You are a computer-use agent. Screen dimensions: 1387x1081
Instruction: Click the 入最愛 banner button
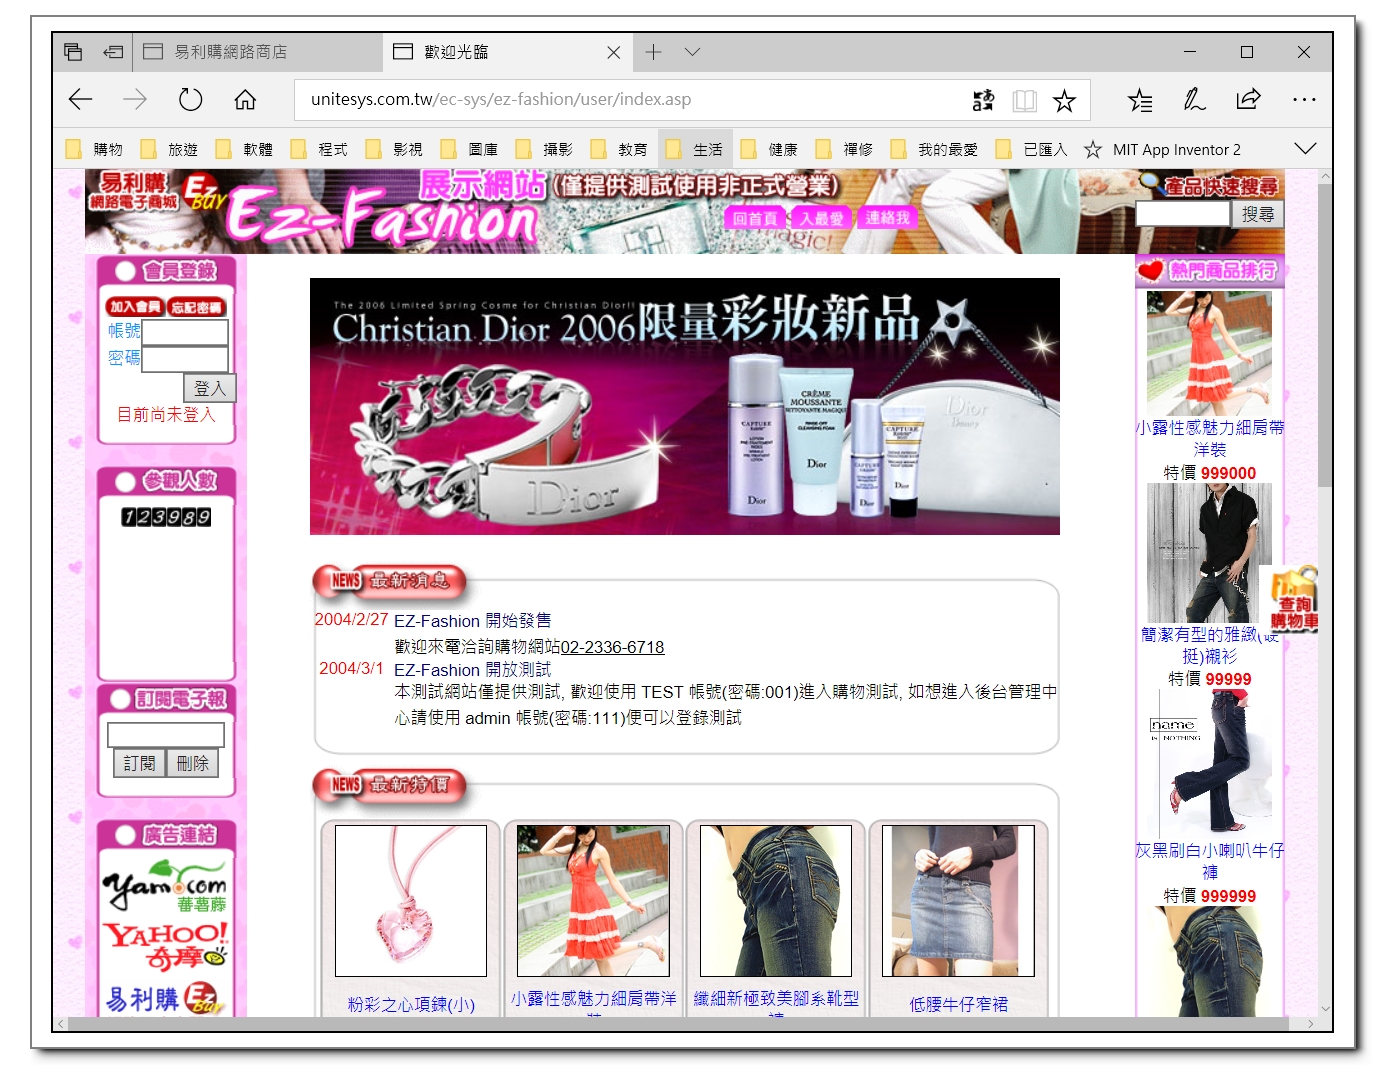821,218
